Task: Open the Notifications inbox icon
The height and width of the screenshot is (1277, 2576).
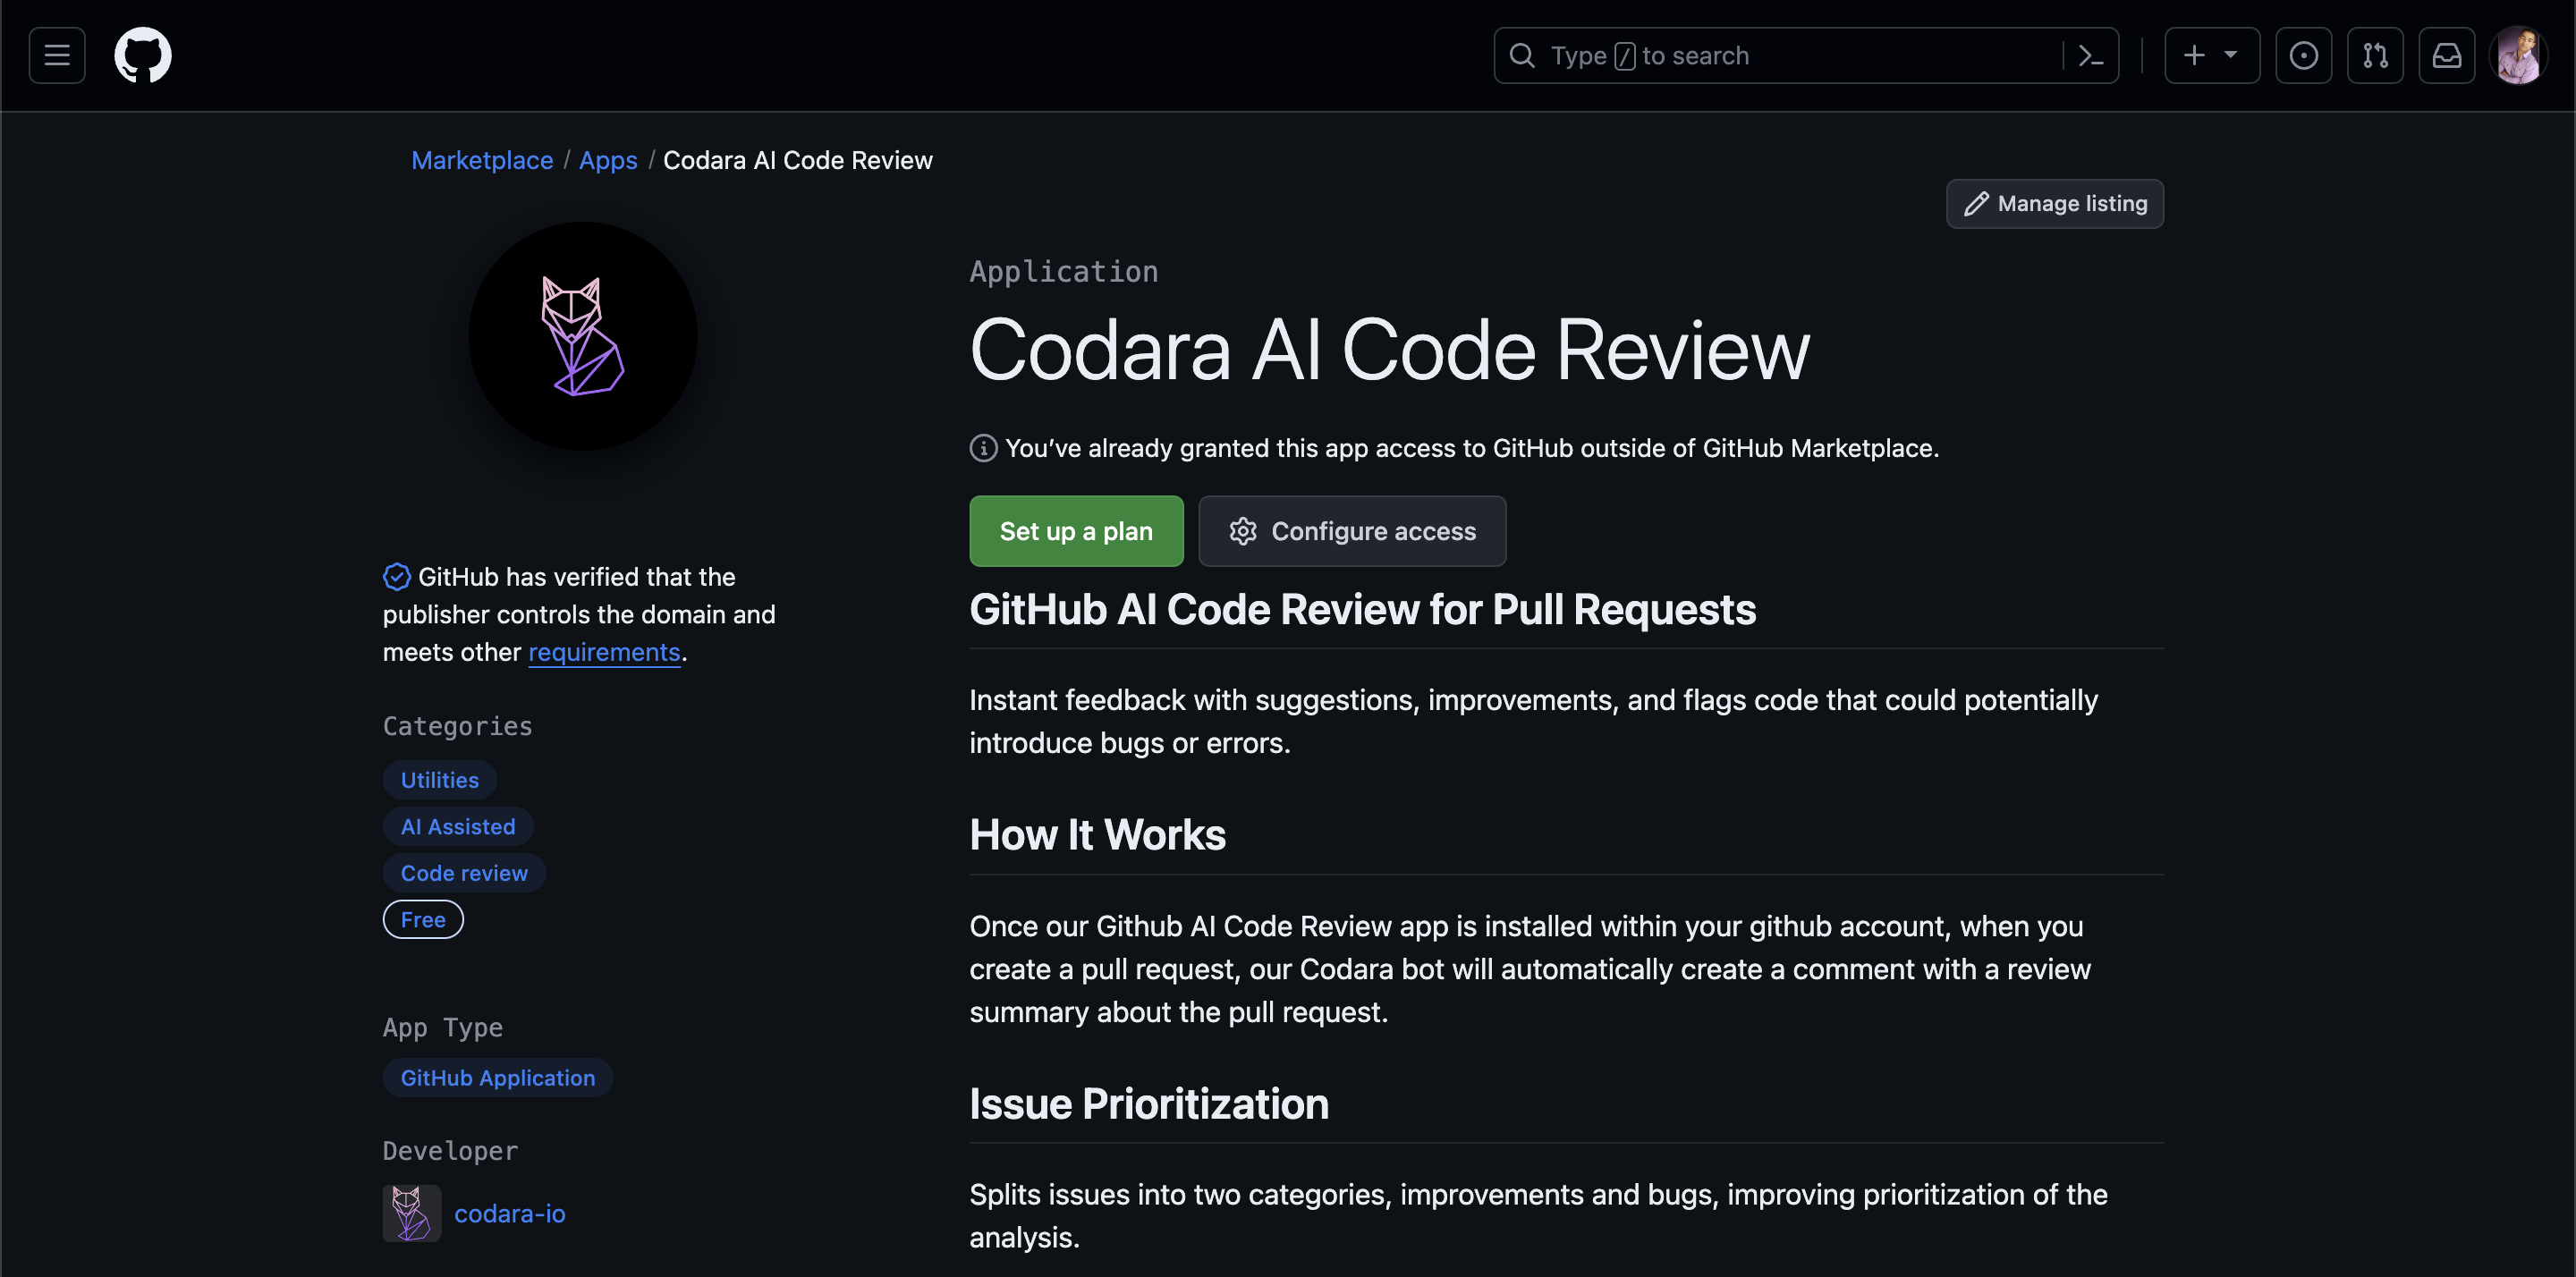Action: [x=2446, y=55]
